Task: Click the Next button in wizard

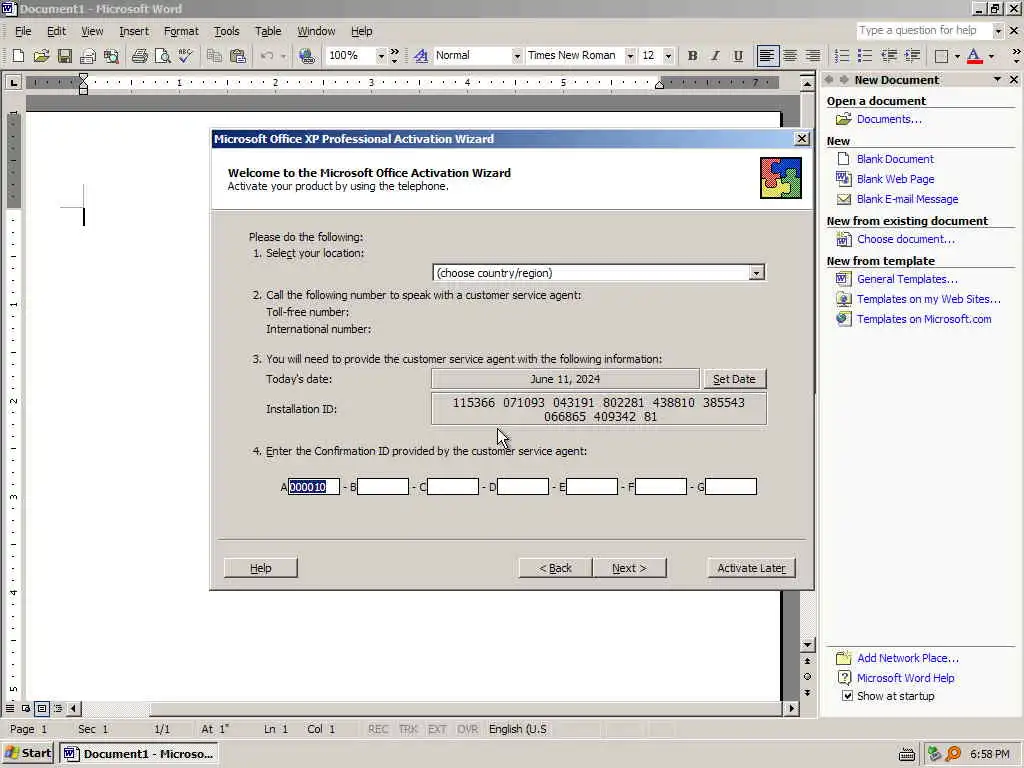Action: point(630,568)
